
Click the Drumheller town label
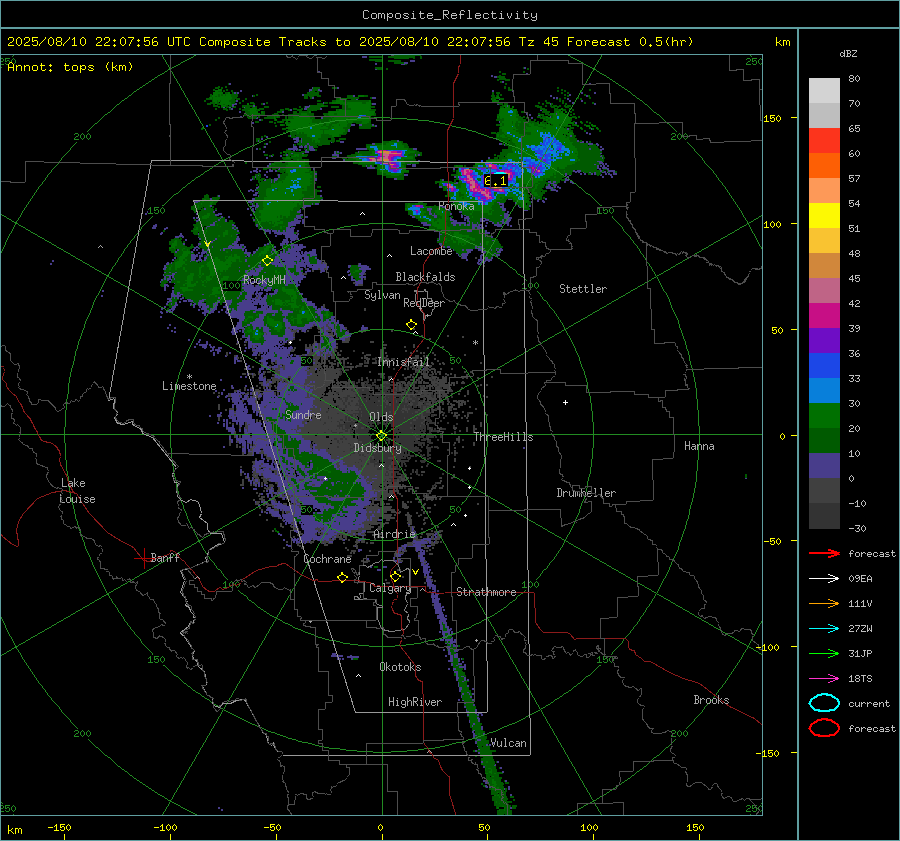(x=586, y=493)
